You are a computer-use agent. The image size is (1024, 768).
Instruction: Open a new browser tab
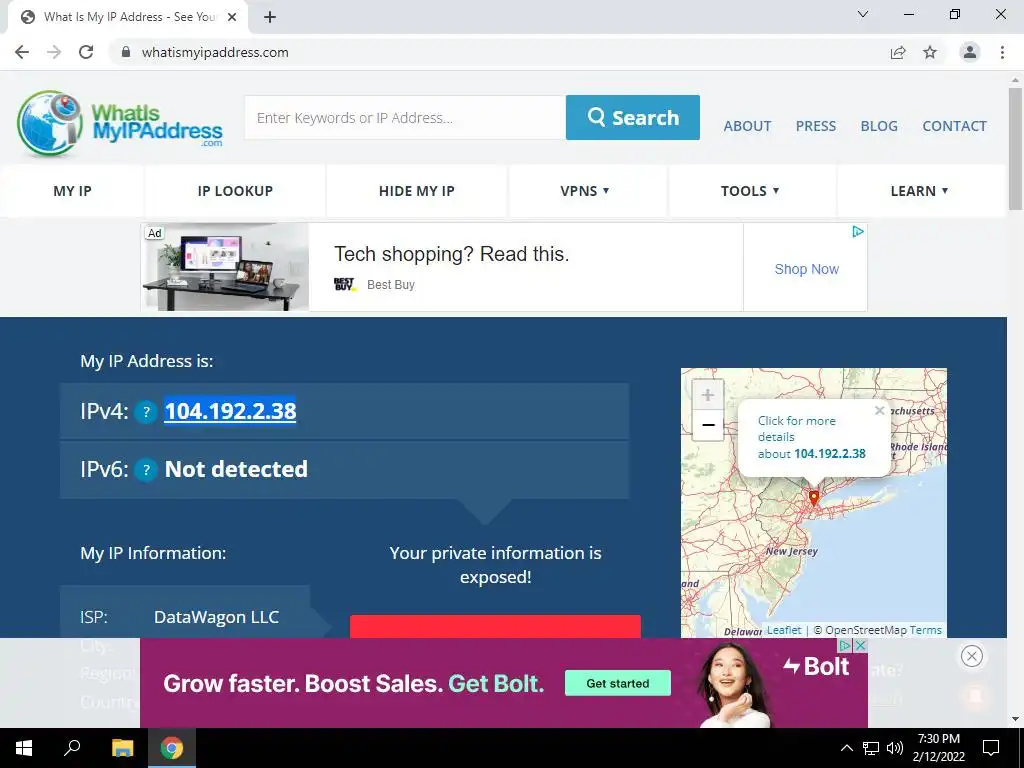click(270, 17)
